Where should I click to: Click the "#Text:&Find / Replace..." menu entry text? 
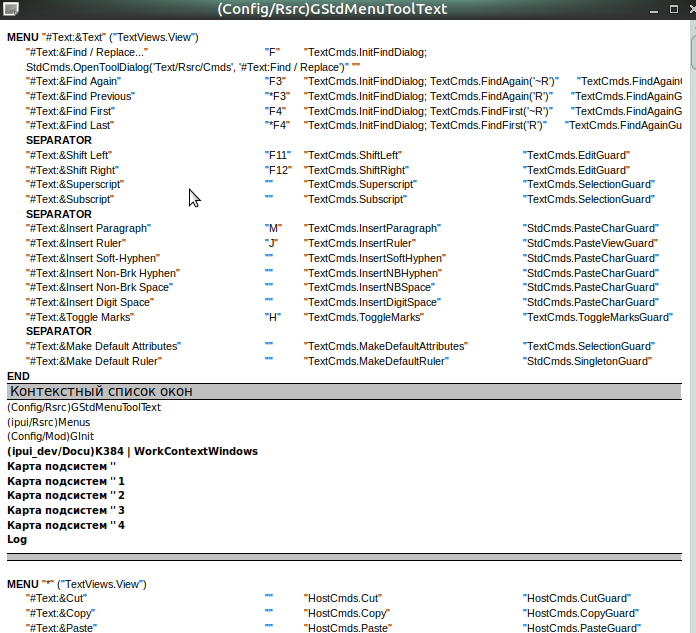coord(87,52)
